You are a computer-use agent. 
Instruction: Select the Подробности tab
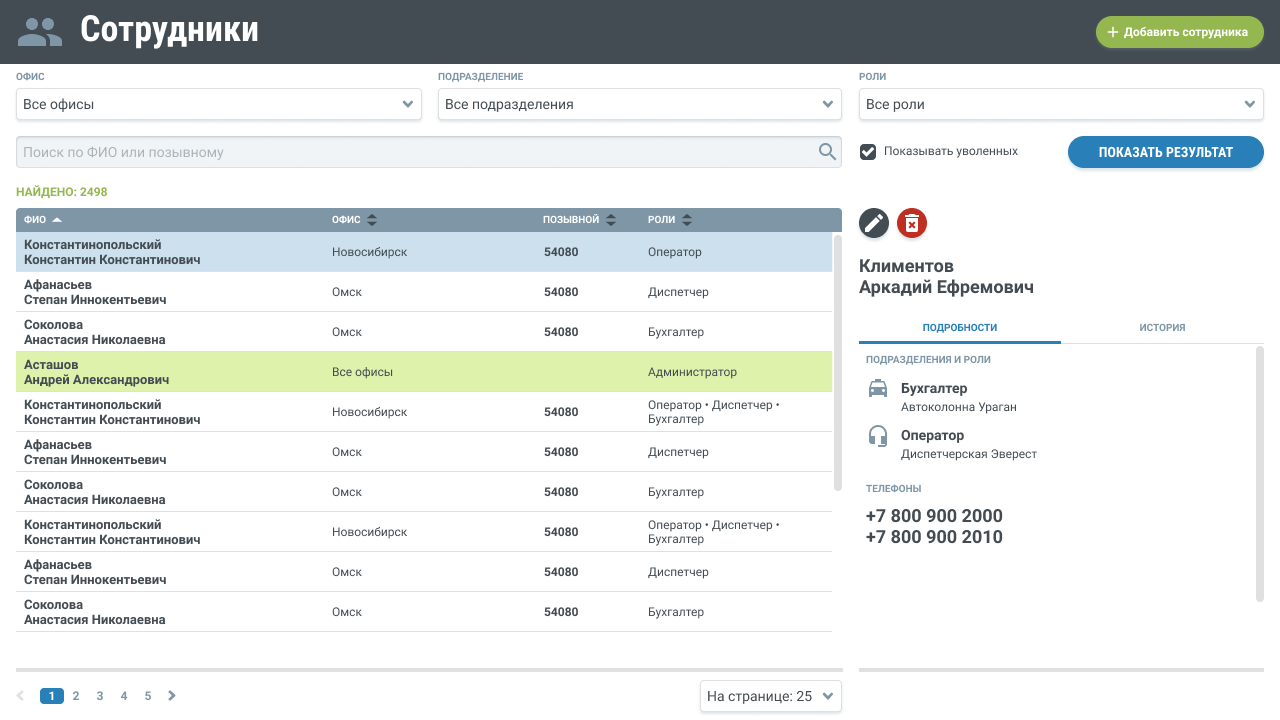pos(959,328)
